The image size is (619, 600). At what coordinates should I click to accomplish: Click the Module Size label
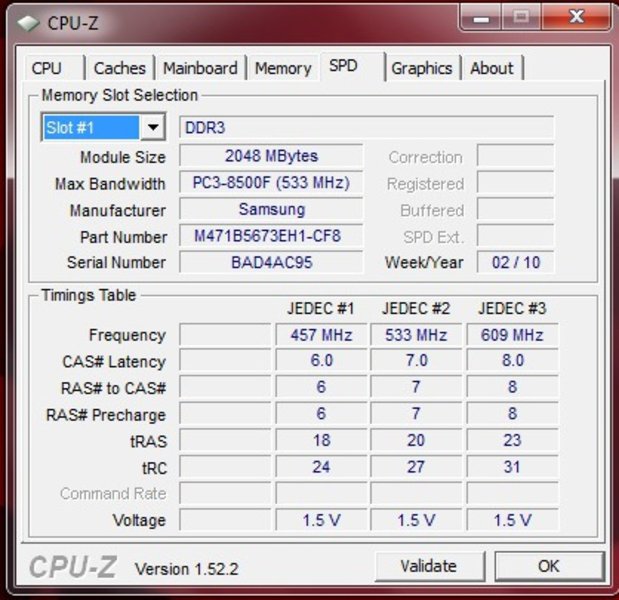point(123,157)
